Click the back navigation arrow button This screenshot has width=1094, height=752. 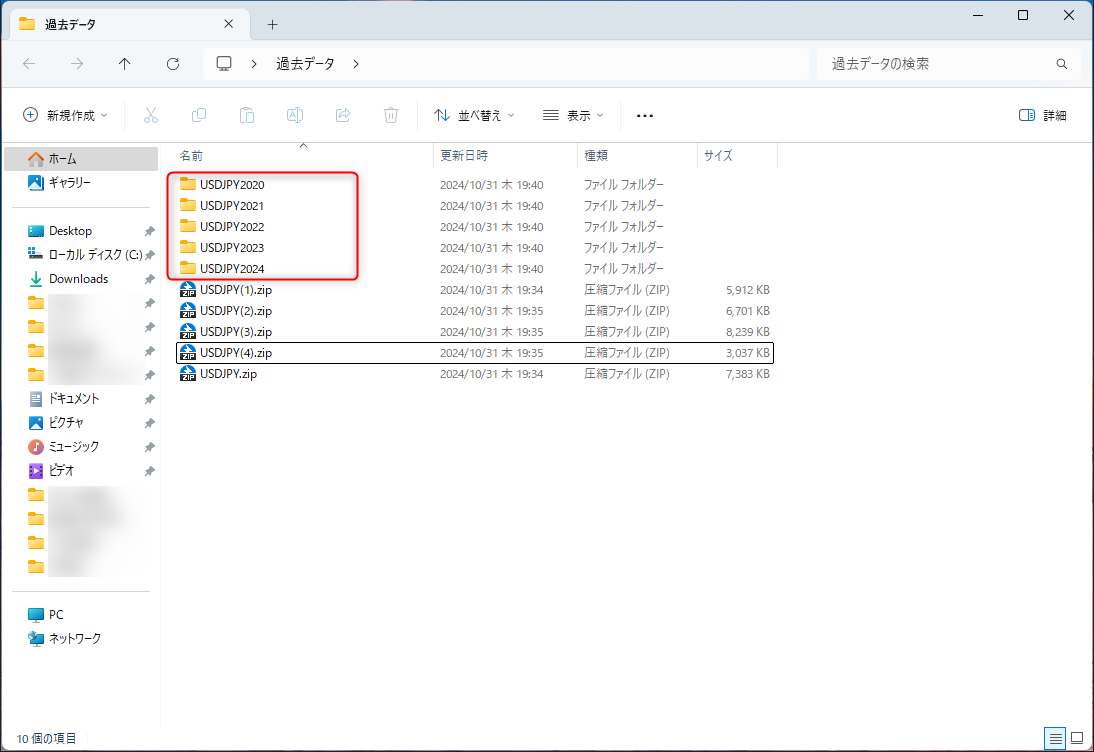[x=28, y=63]
